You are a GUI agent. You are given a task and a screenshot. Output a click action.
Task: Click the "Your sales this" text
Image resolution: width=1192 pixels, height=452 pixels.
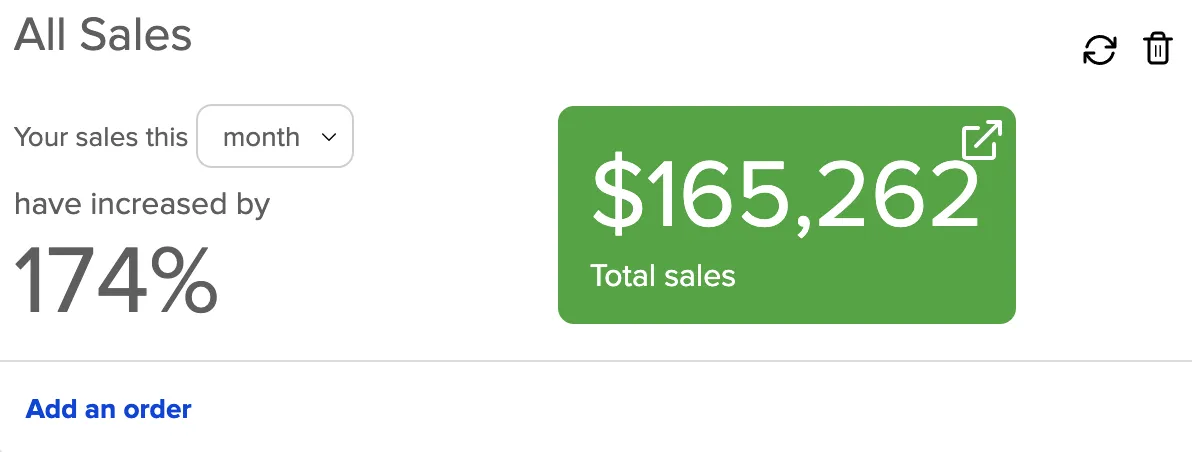click(x=101, y=137)
